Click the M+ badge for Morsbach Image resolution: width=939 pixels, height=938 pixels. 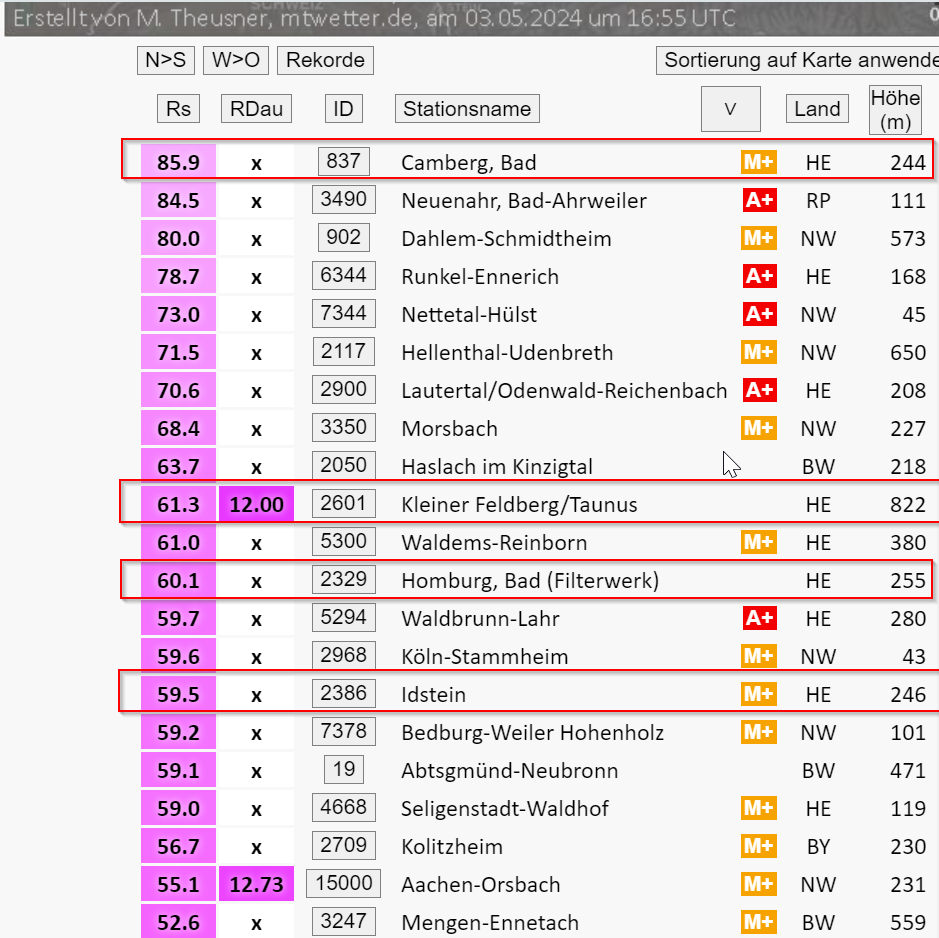[759, 428]
